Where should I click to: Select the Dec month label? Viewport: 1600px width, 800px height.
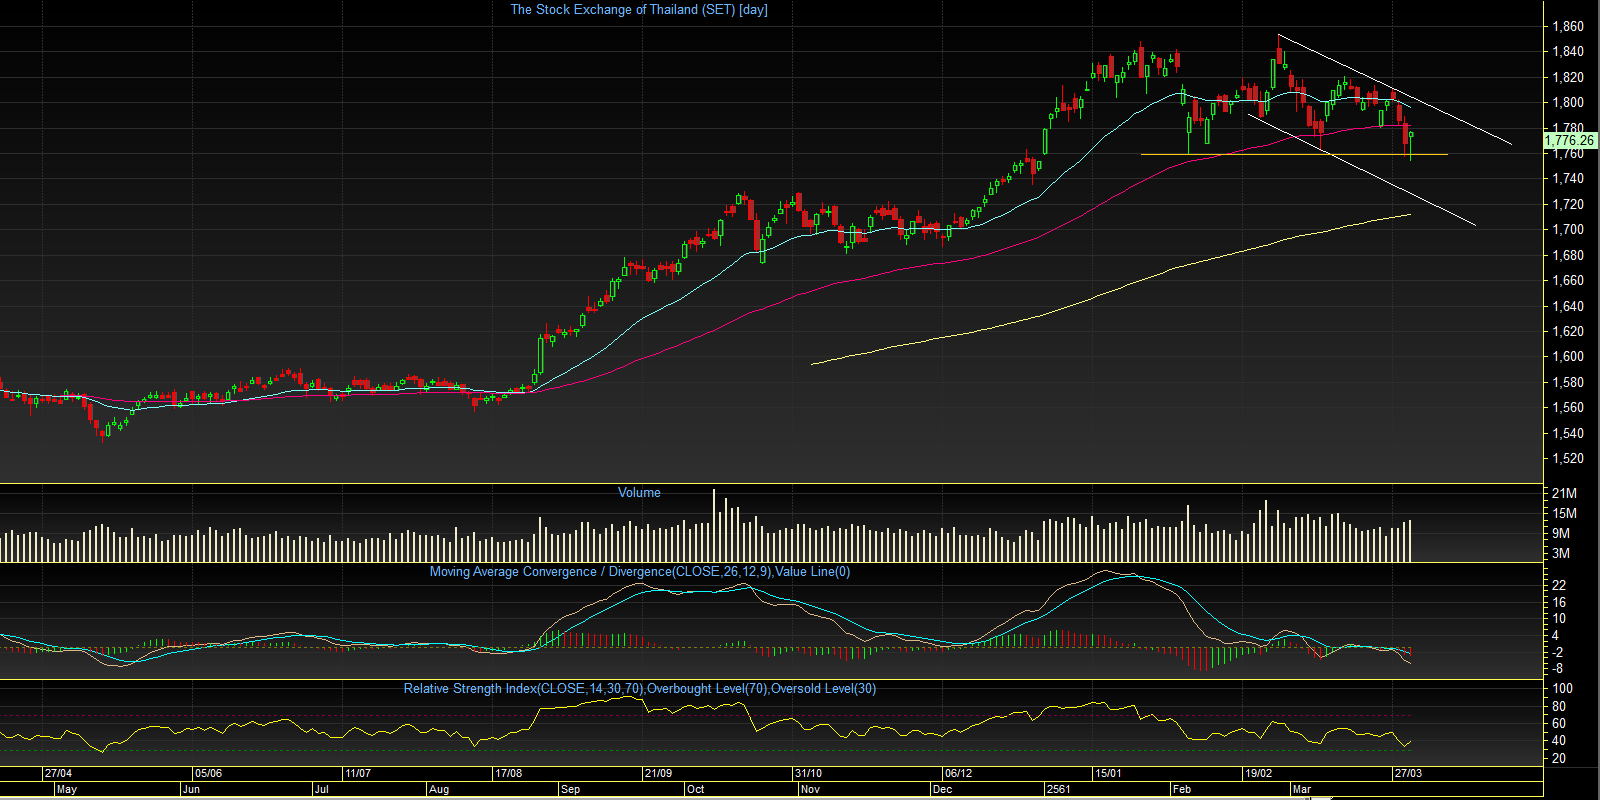[942, 790]
